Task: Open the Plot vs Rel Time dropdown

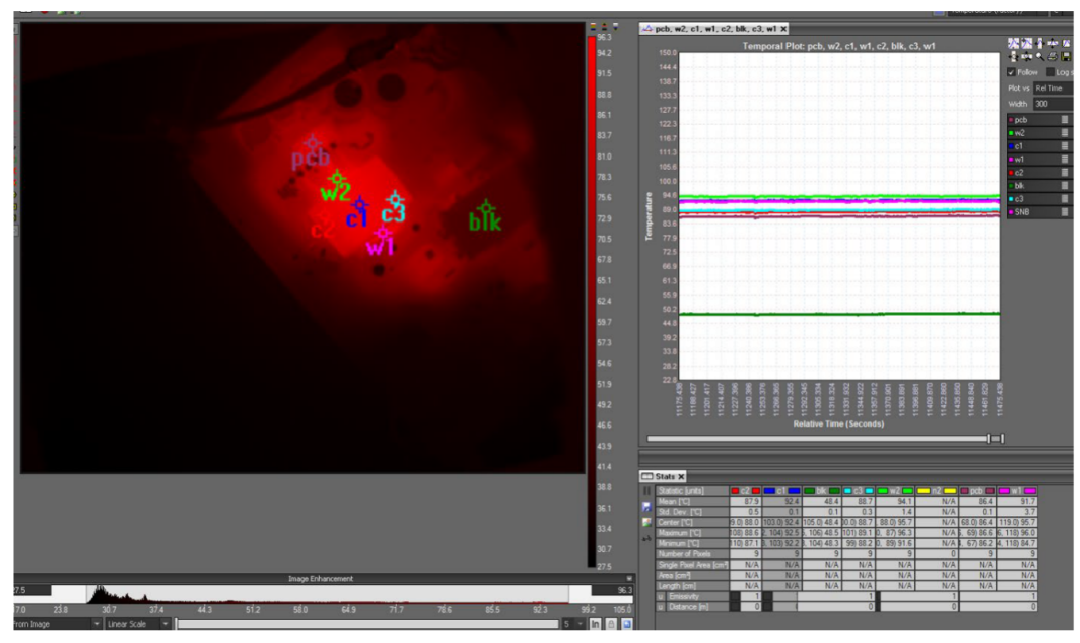Action: click(1053, 88)
